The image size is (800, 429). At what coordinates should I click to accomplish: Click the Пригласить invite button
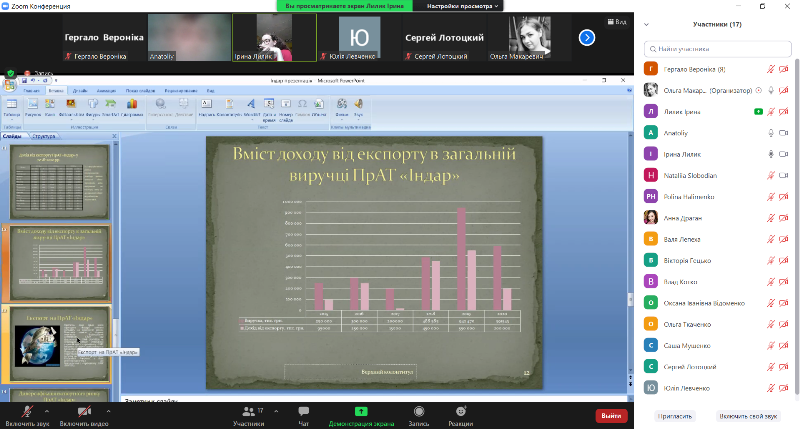coord(674,415)
